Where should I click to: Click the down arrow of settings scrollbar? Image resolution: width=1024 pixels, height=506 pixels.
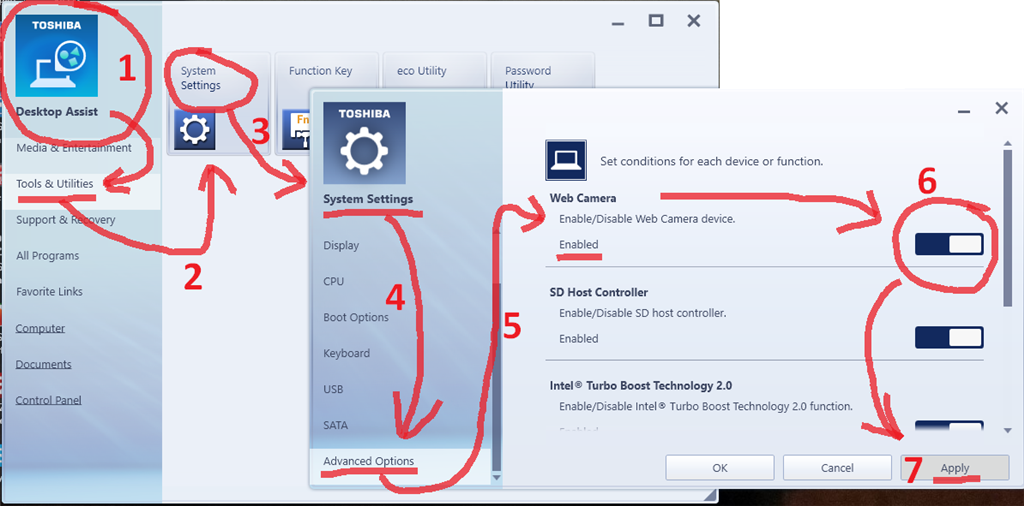tap(1008, 430)
